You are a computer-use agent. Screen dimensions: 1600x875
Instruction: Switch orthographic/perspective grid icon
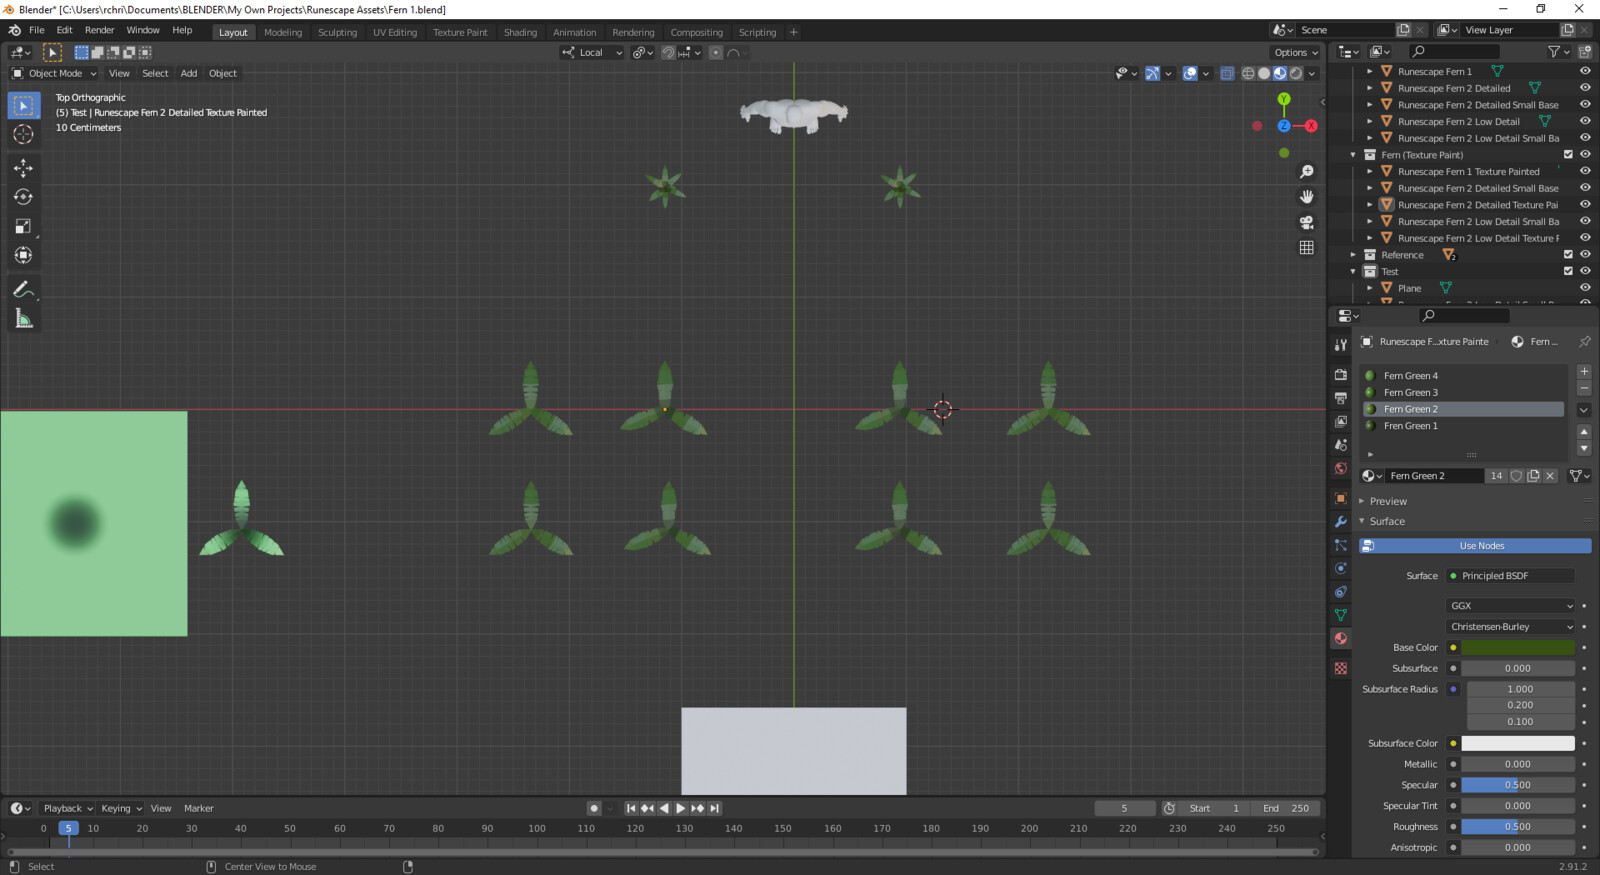point(1306,247)
